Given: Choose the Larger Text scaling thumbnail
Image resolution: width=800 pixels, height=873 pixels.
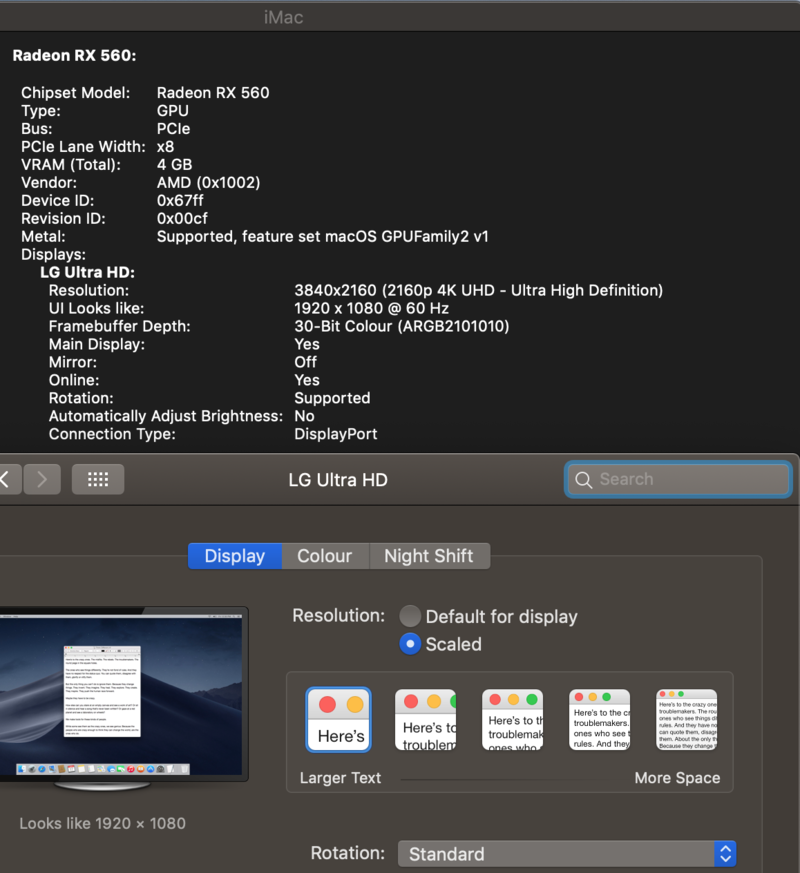Looking at the screenshot, I should [338, 720].
